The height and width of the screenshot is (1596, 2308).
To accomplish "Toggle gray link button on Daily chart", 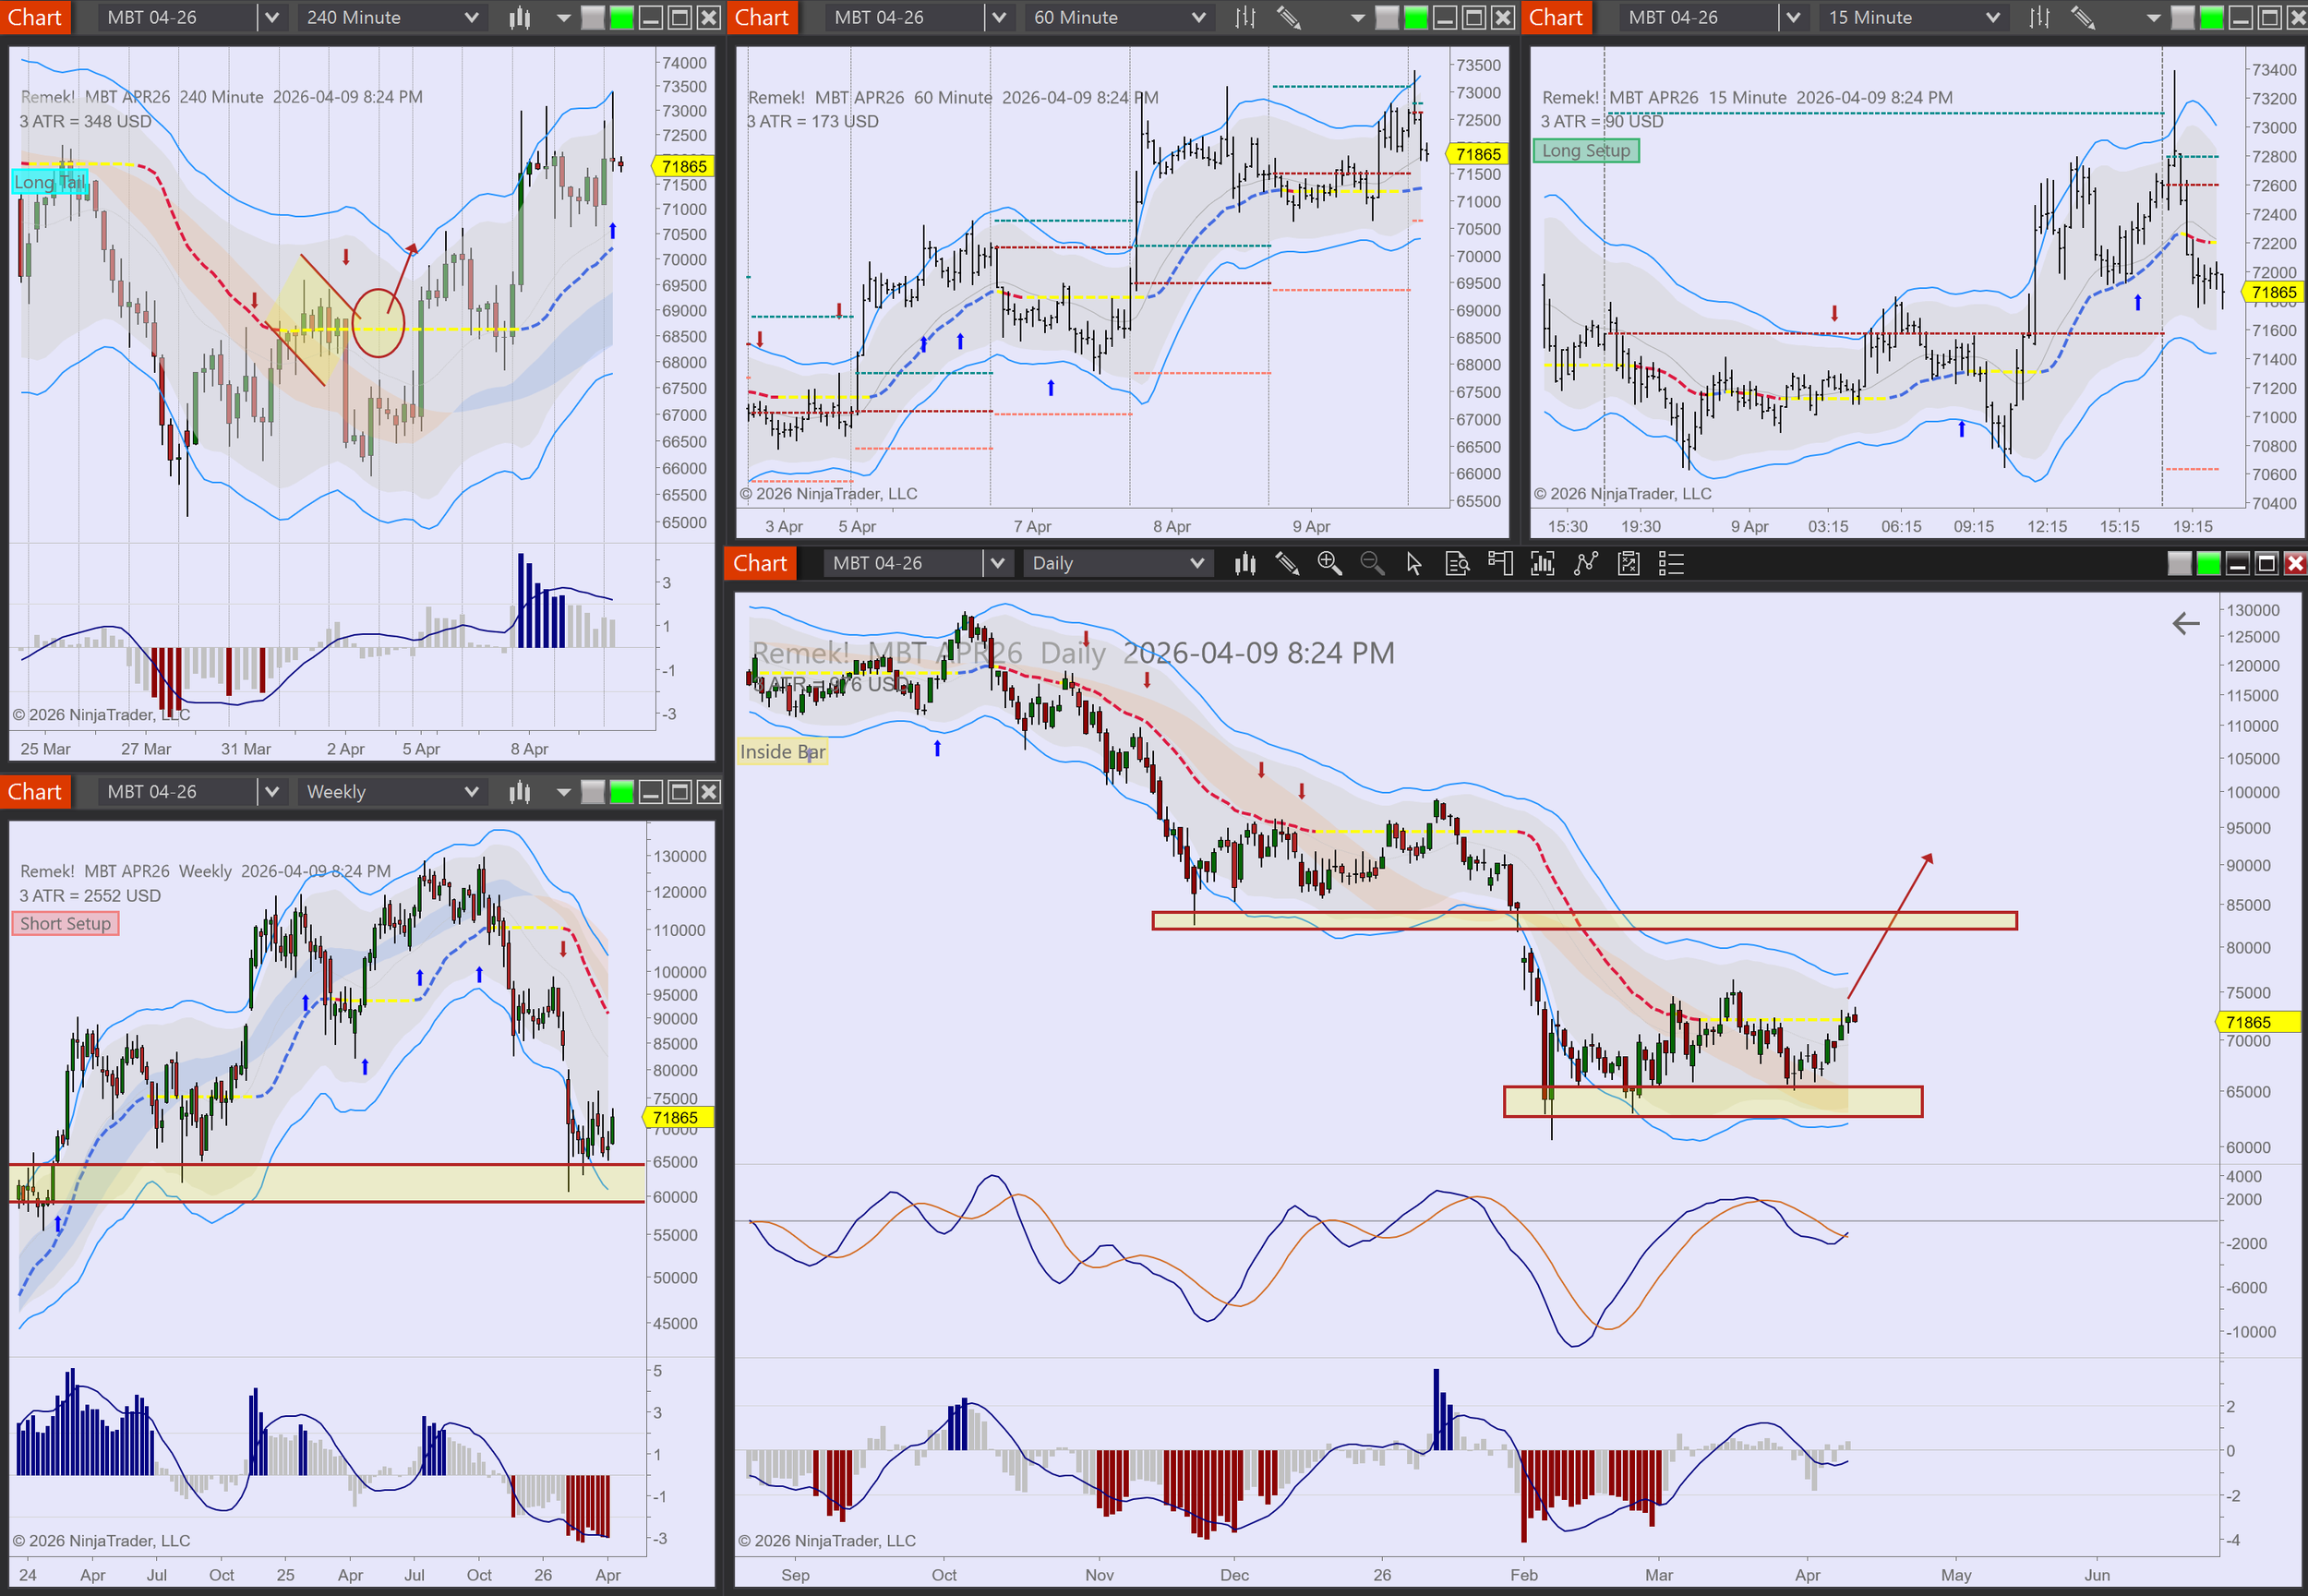I will point(2179,563).
